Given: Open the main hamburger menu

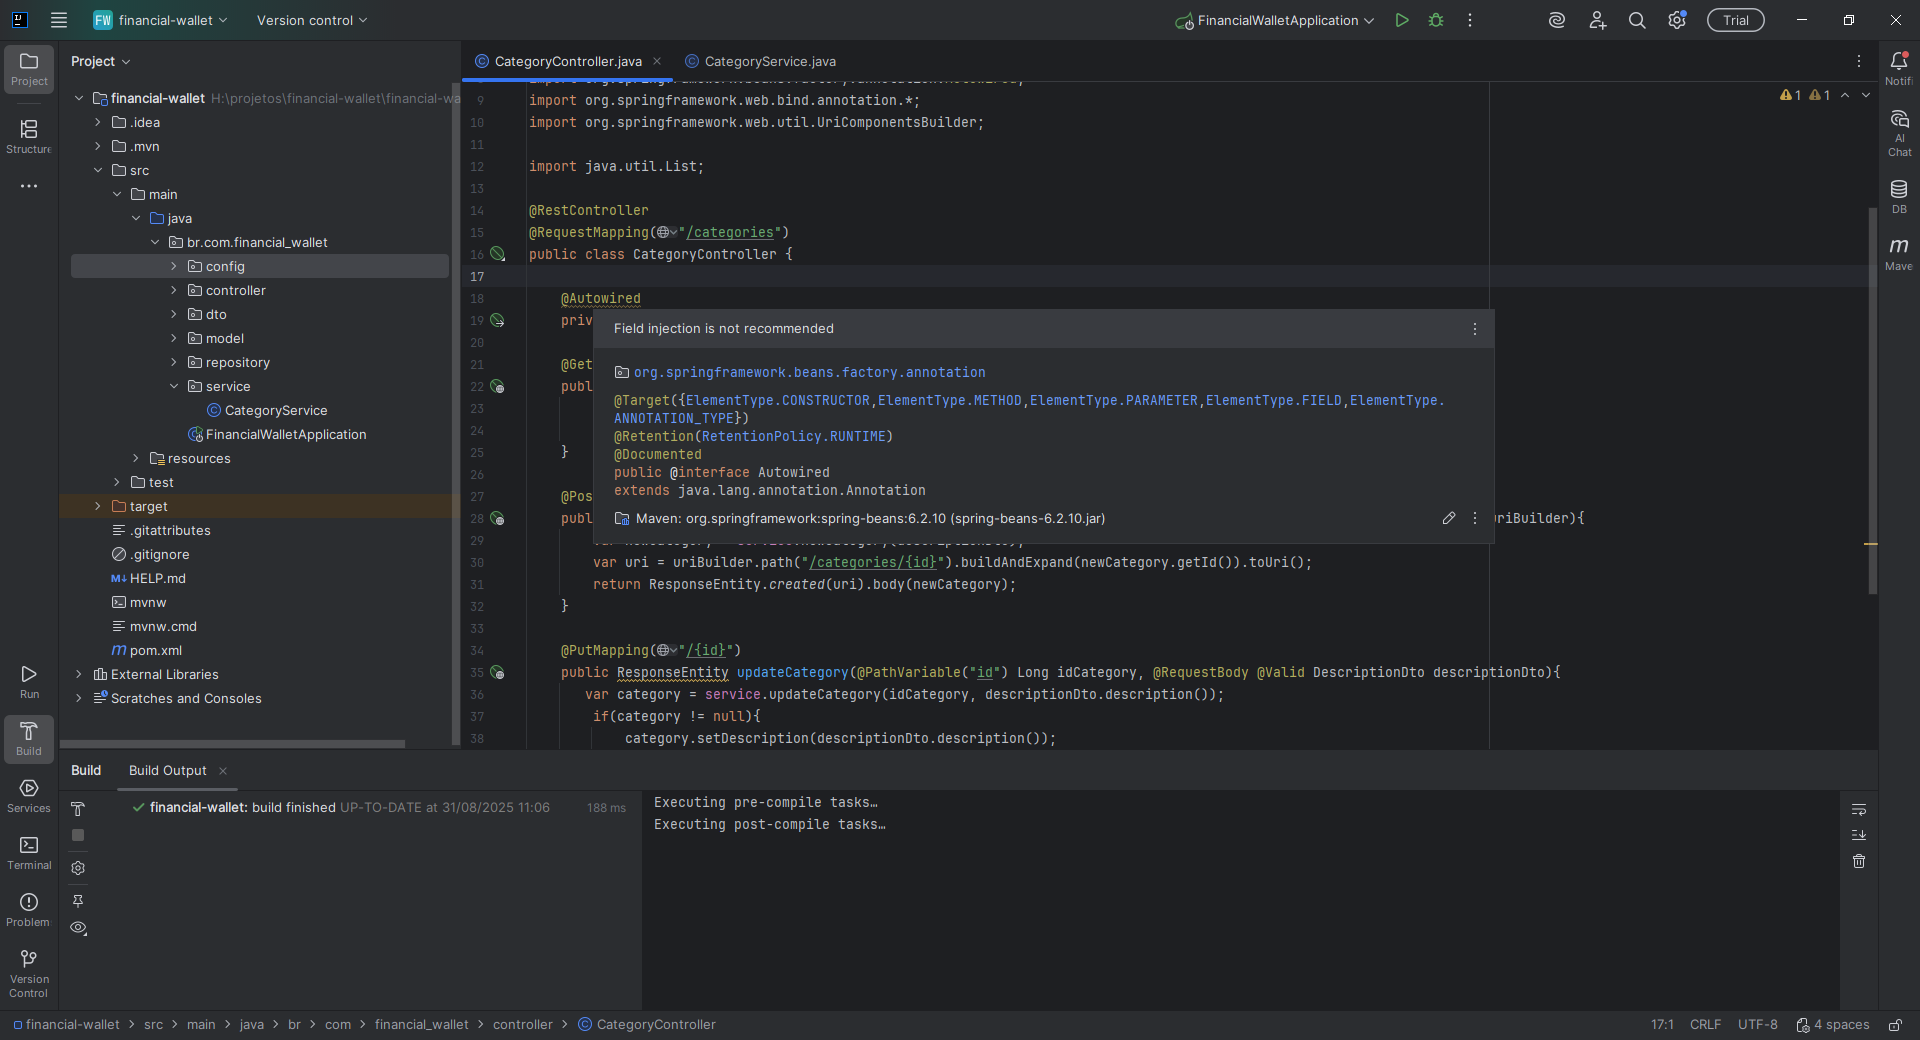Looking at the screenshot, I should (59, 20).
